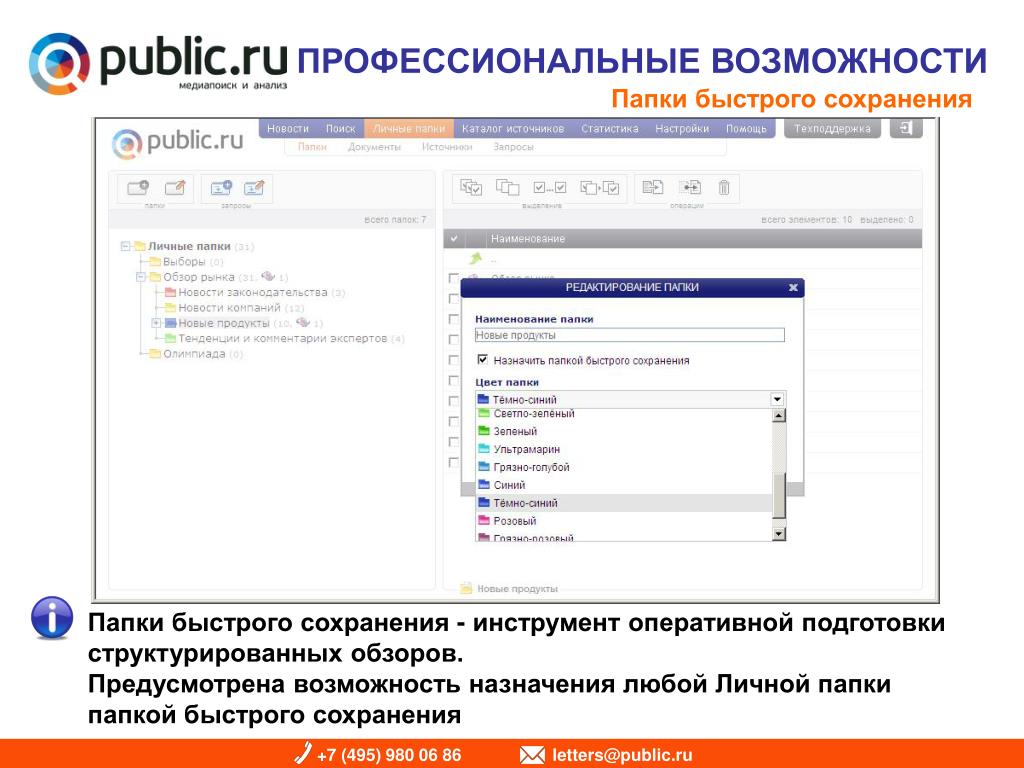Select Синий color option
This screenshot has width=1024, height=768.
click(624, 485)
